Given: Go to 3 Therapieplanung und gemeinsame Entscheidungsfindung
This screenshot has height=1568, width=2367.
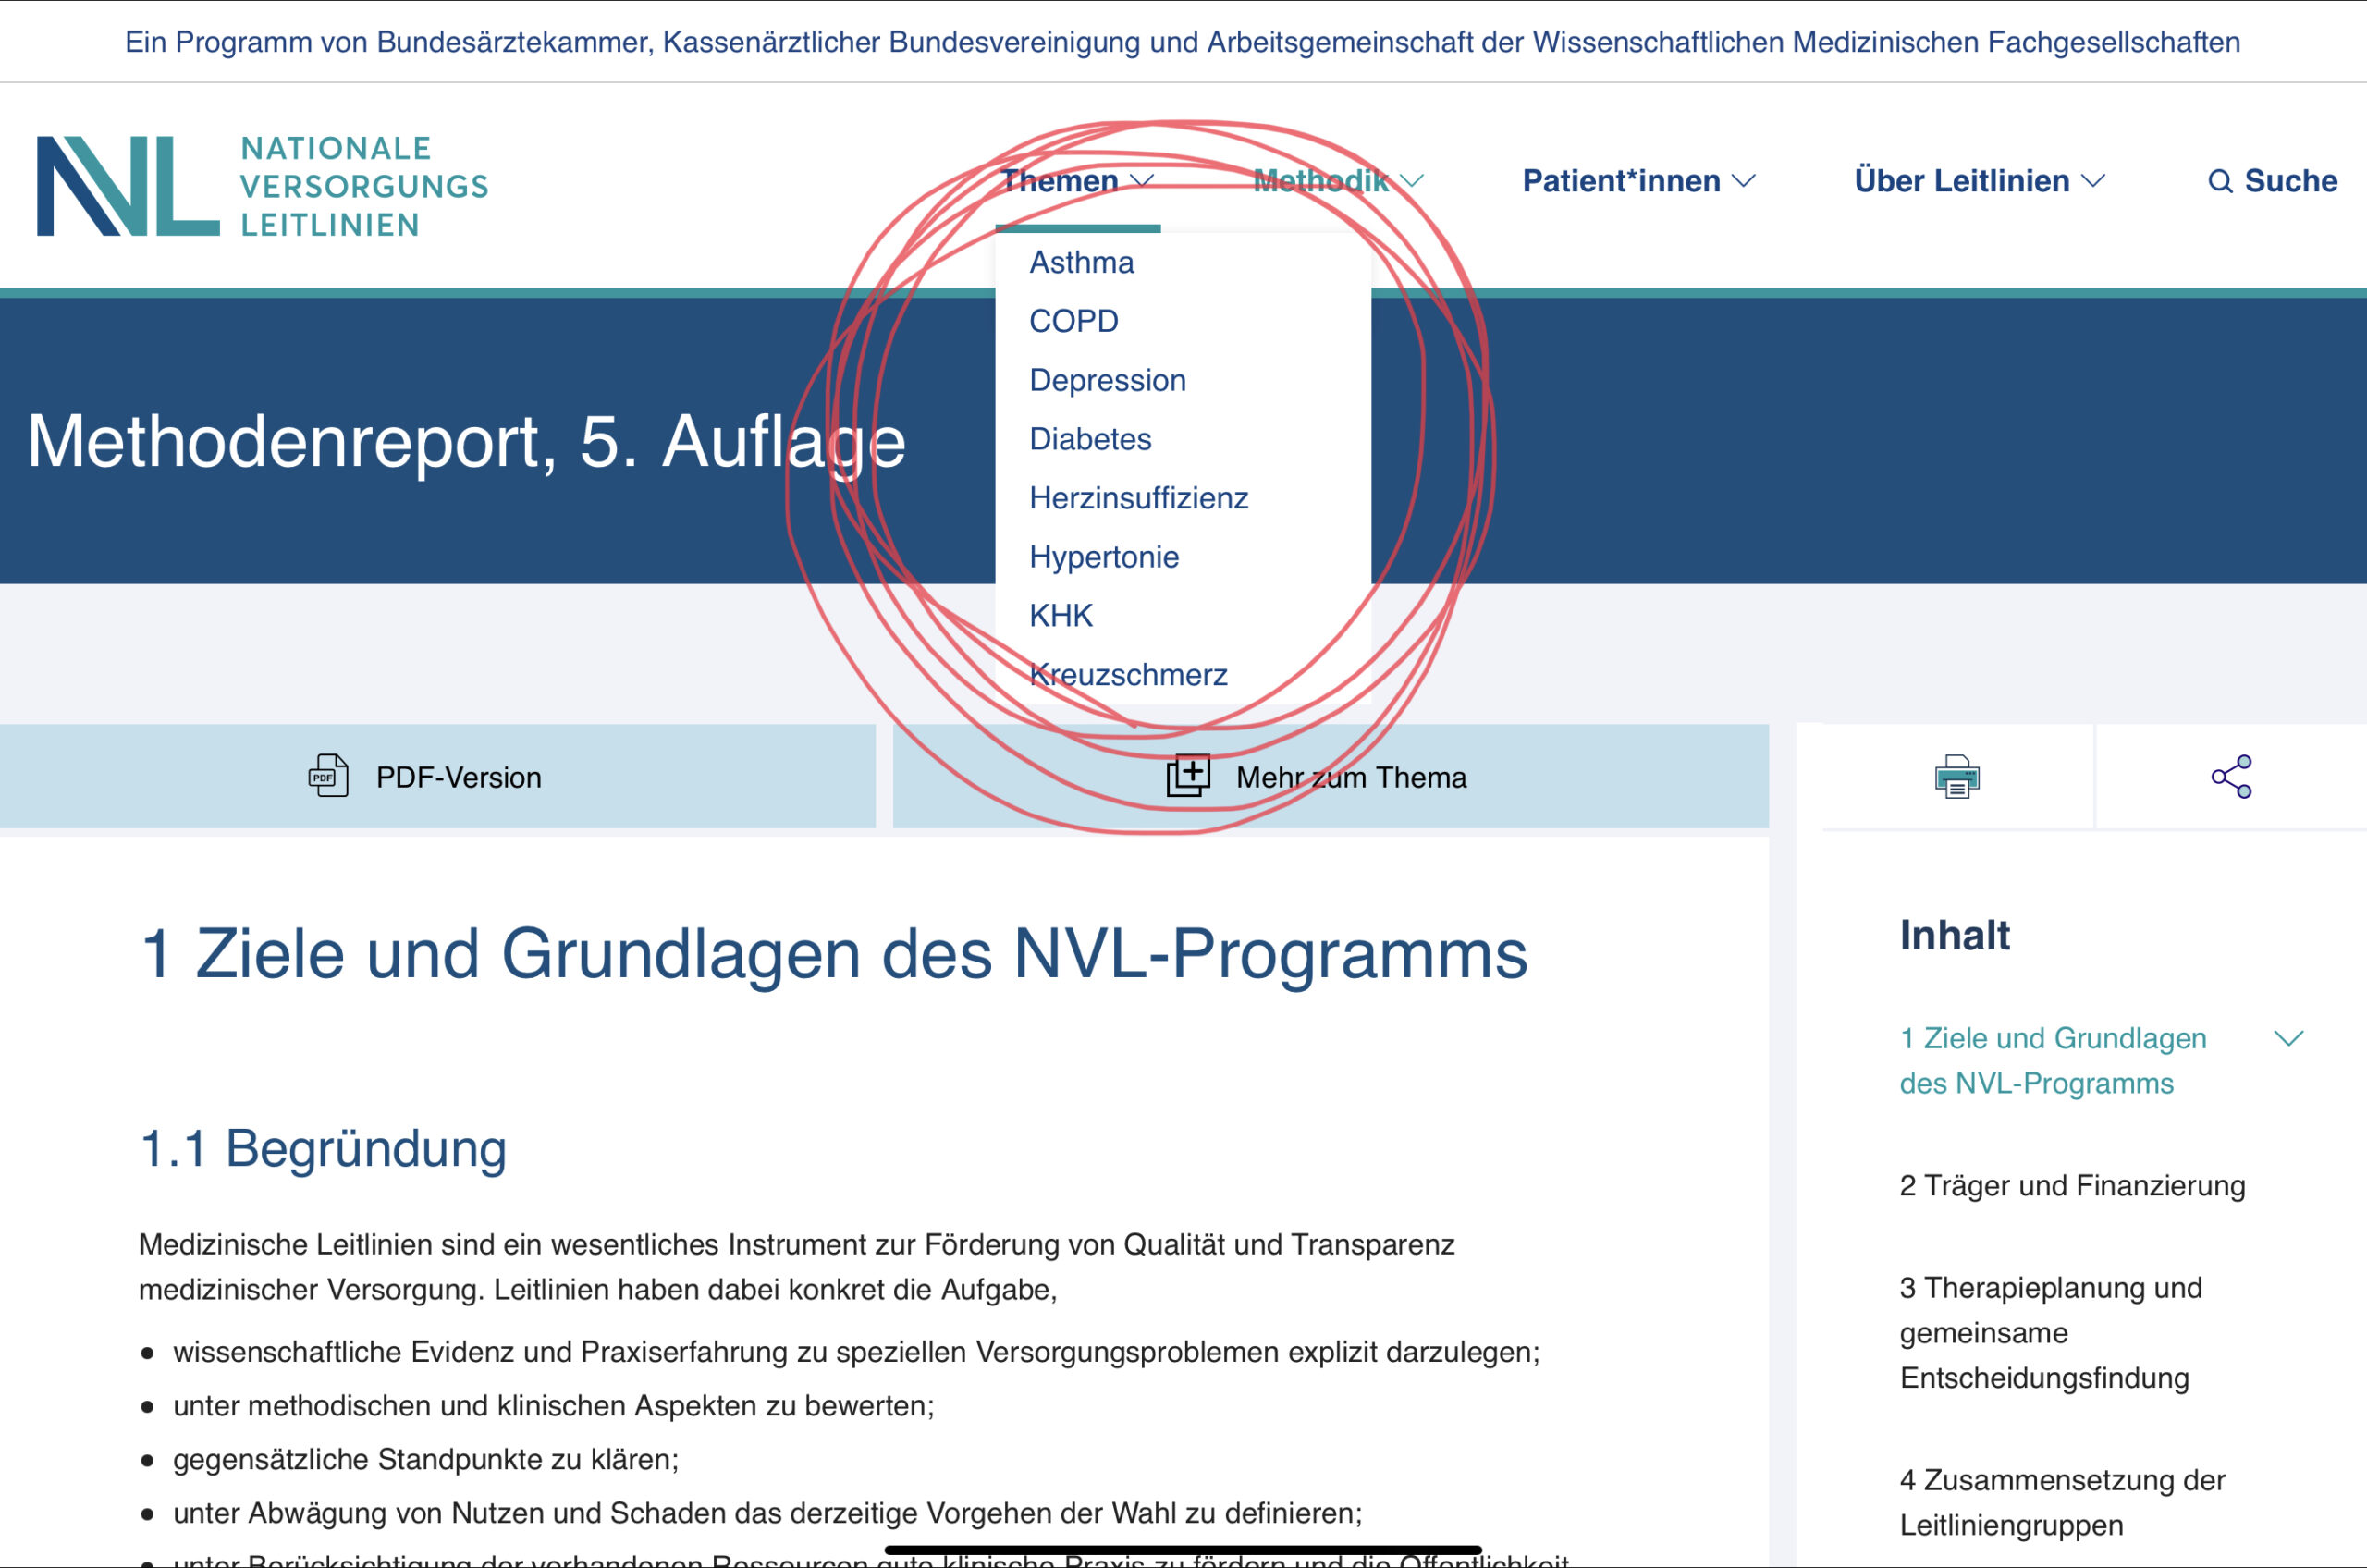Looking at the screenshot, I should [x=2051, y=1333].
